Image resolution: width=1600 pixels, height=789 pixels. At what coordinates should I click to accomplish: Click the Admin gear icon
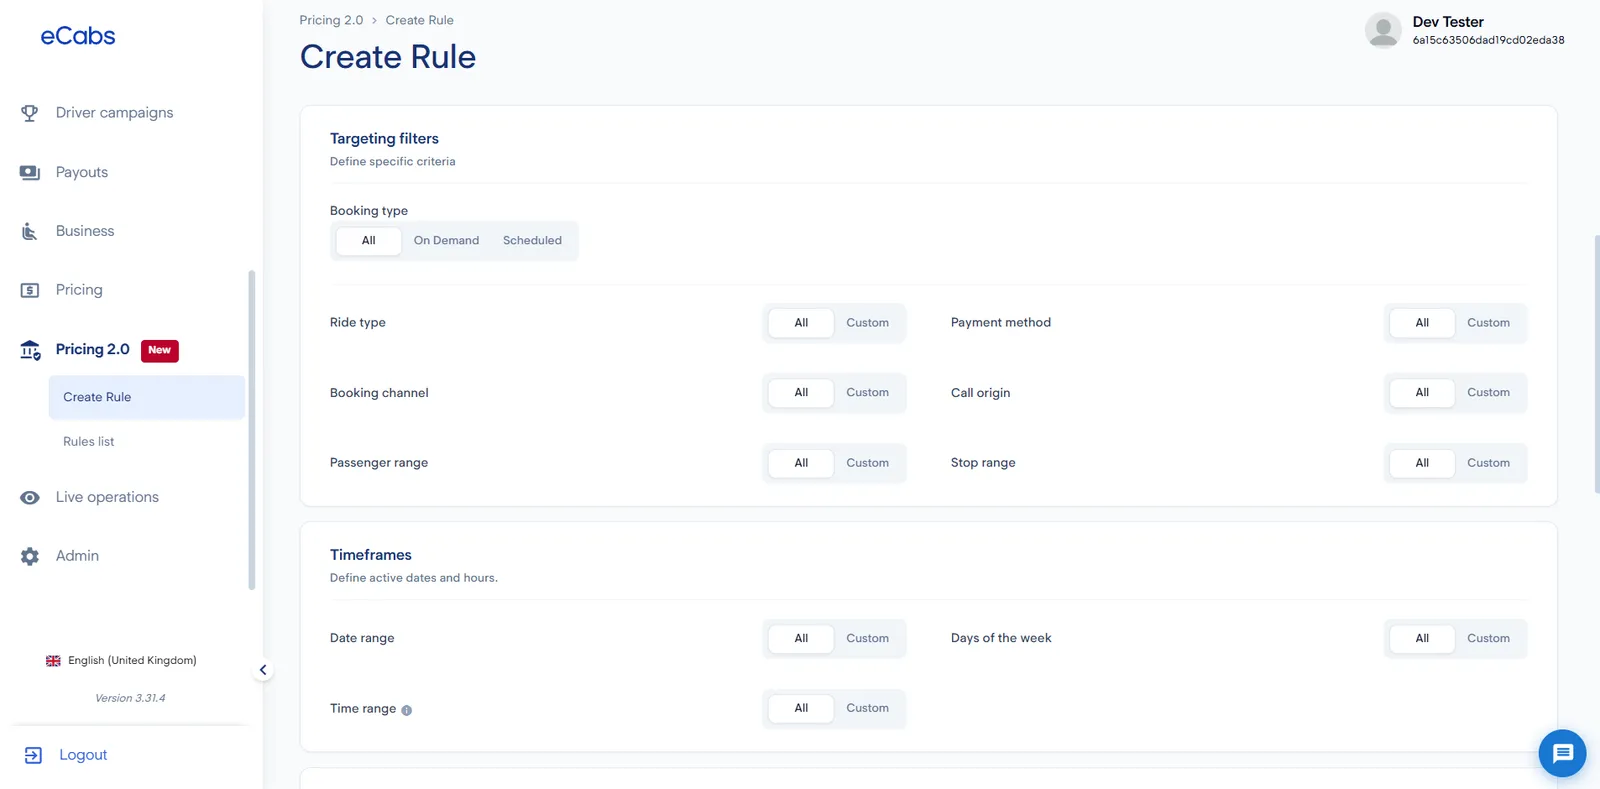click(30, 556)
